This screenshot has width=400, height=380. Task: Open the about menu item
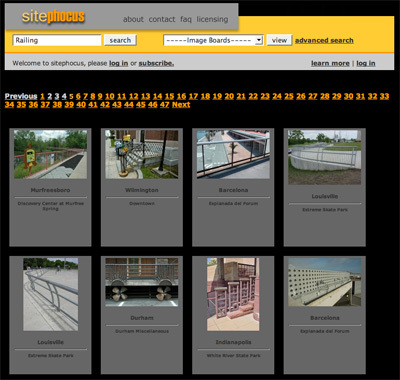pos(133,19)
